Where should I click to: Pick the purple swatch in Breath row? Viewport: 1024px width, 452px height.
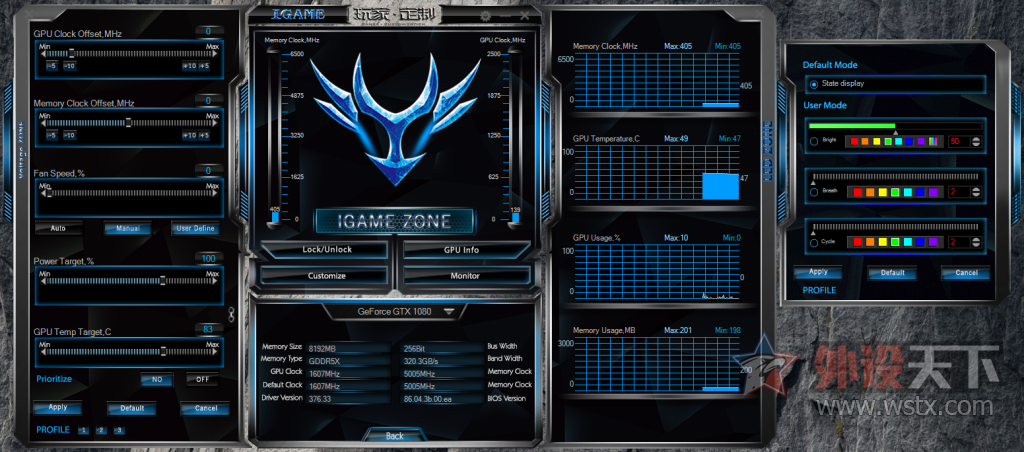[934, 192]
